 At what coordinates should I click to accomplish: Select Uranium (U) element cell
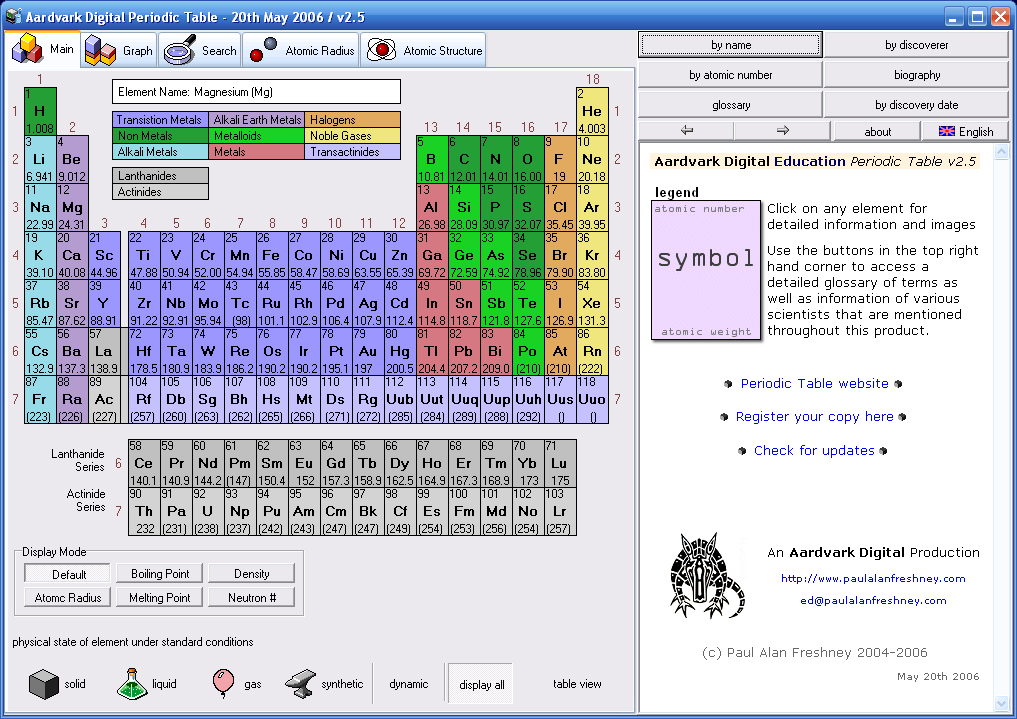(x=208, y=512)
